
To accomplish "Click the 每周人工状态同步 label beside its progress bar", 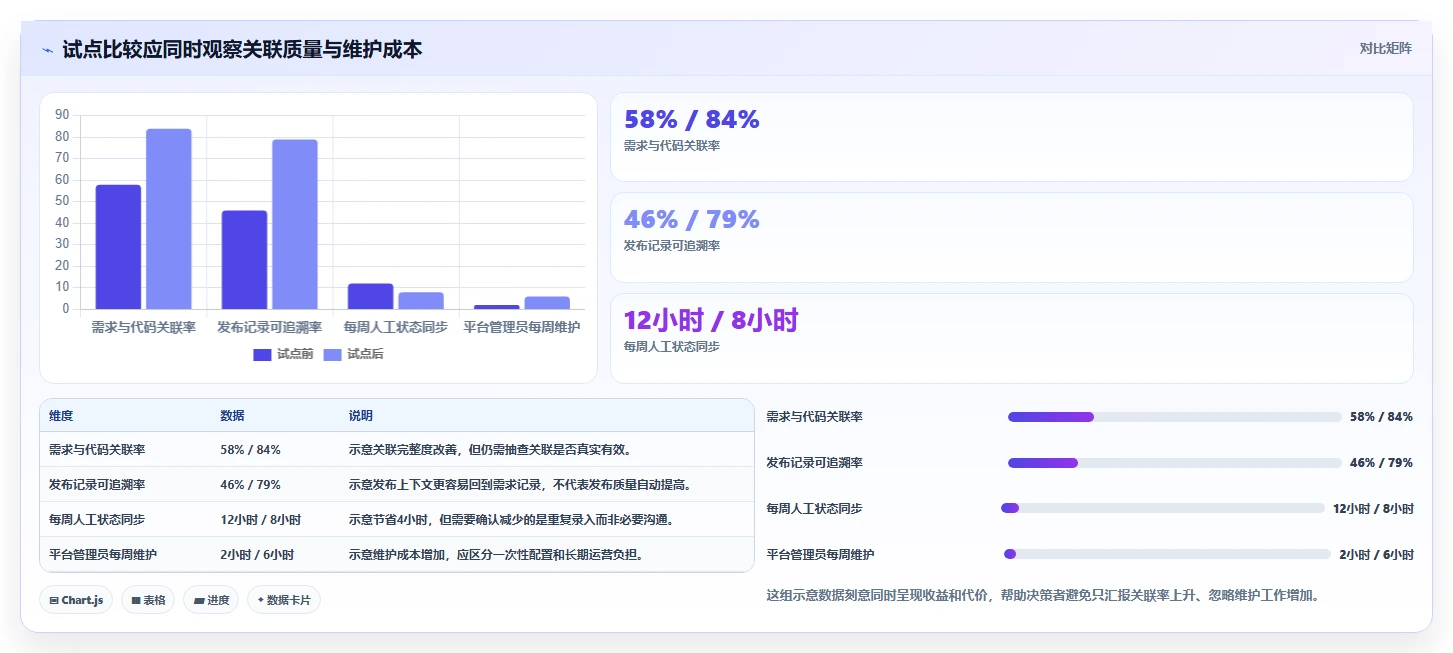I will point(814,508).
